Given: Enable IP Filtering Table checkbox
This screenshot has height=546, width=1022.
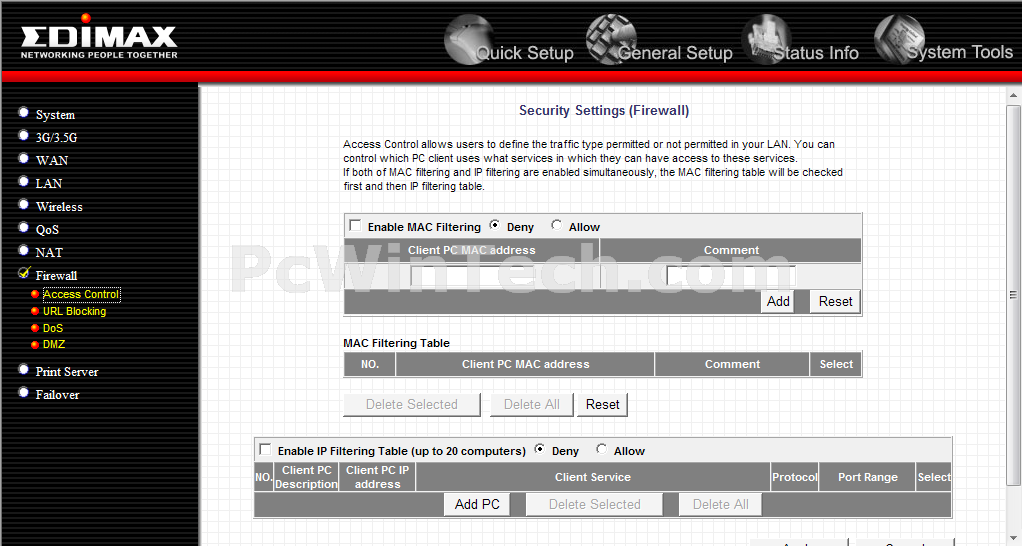Looking at the screenshot, I should [265, 449].
